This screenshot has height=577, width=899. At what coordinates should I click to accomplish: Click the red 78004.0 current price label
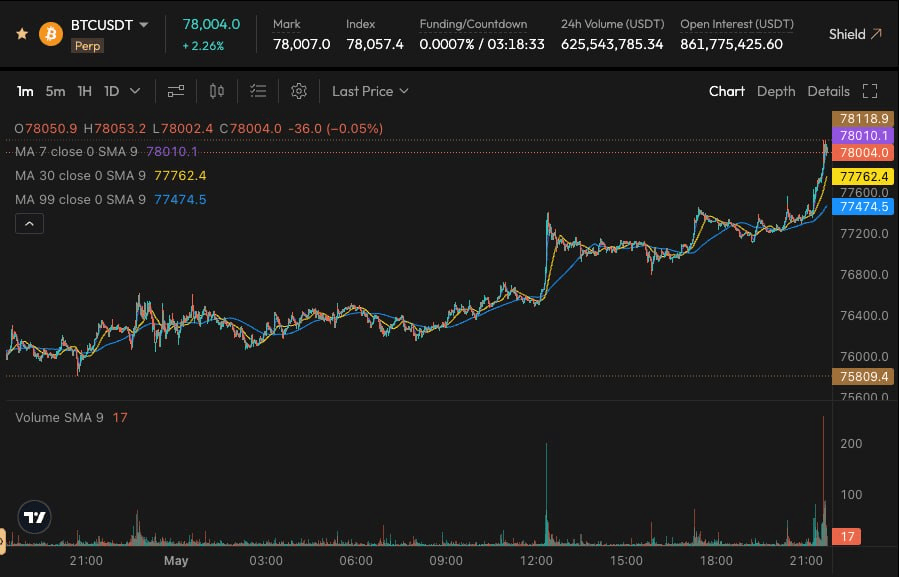click(x=863, y=153)
